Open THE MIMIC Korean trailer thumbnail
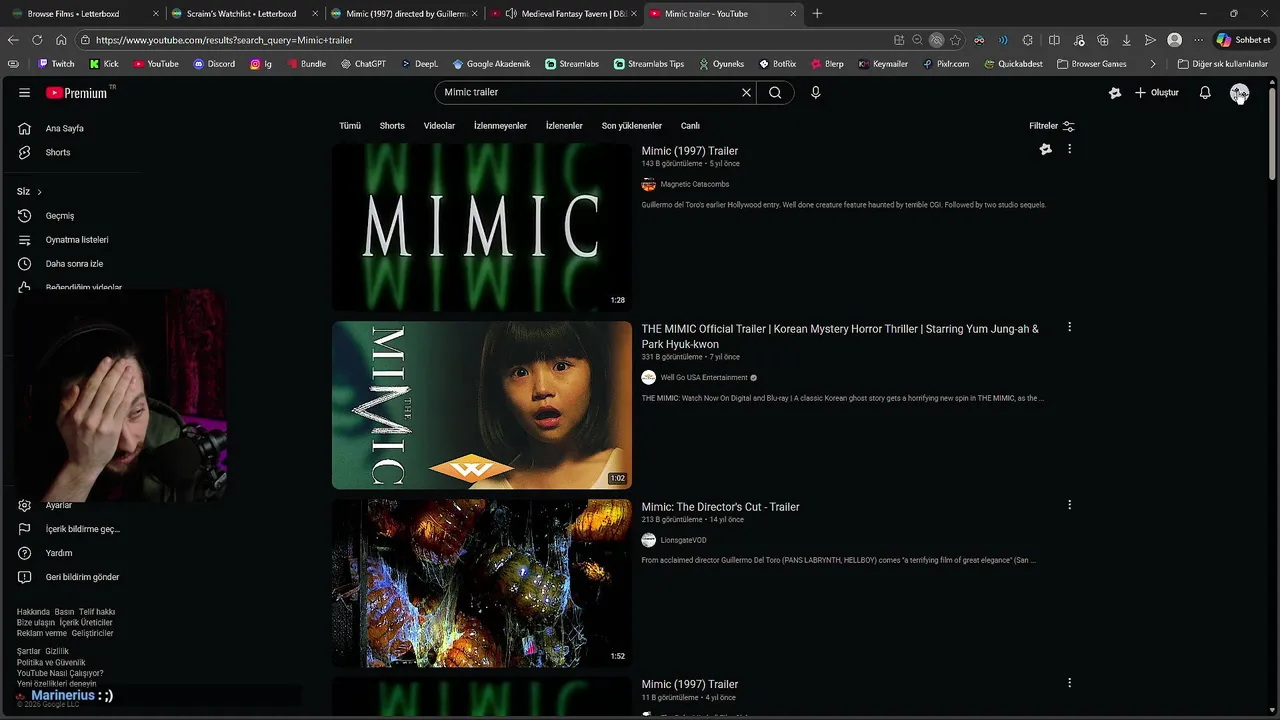 tap(482, 405)
